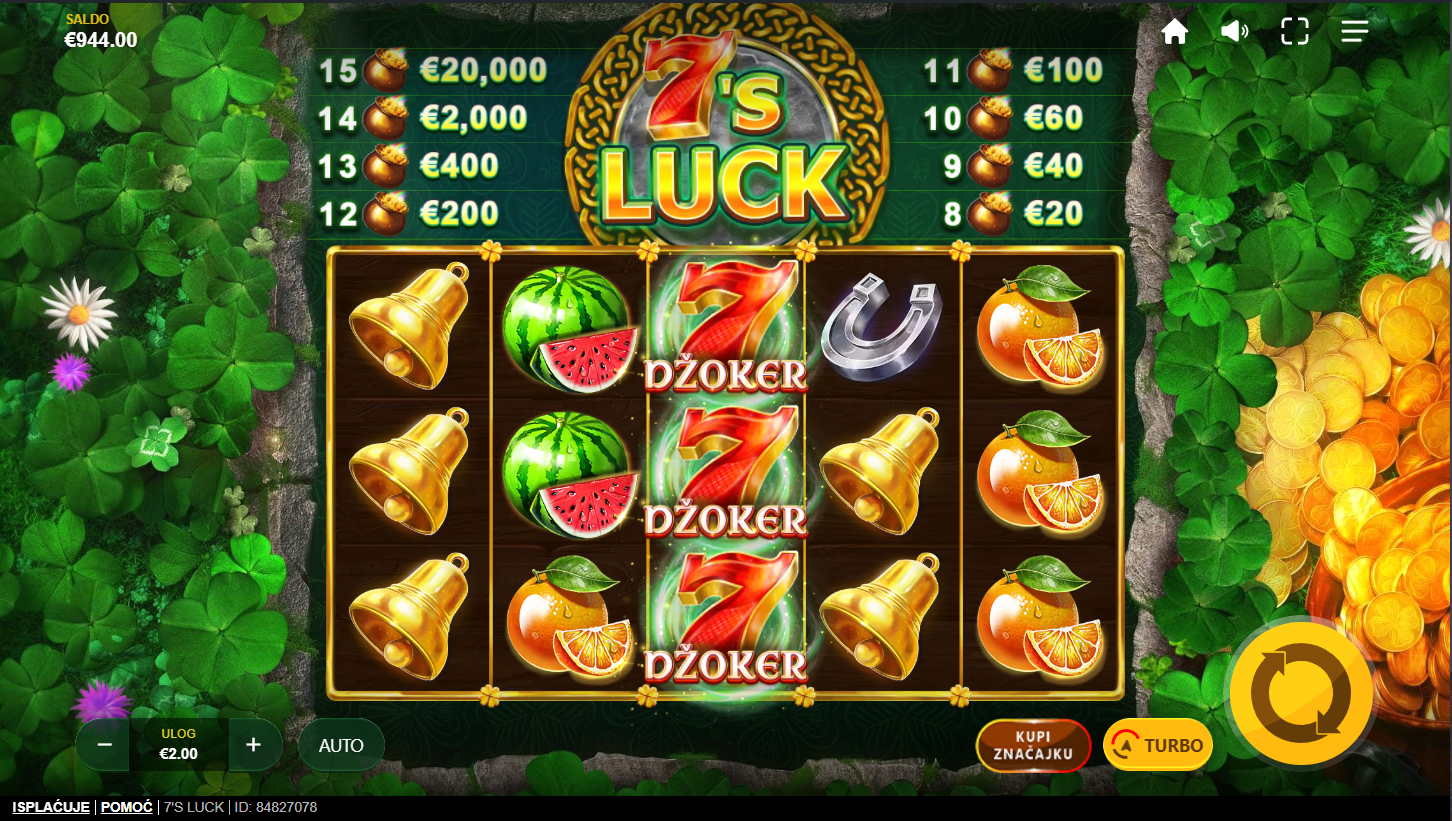Viewport: 1452px width, 821px height.
Task: Decrease the bet with minus button
Action: tap(104, 745)
